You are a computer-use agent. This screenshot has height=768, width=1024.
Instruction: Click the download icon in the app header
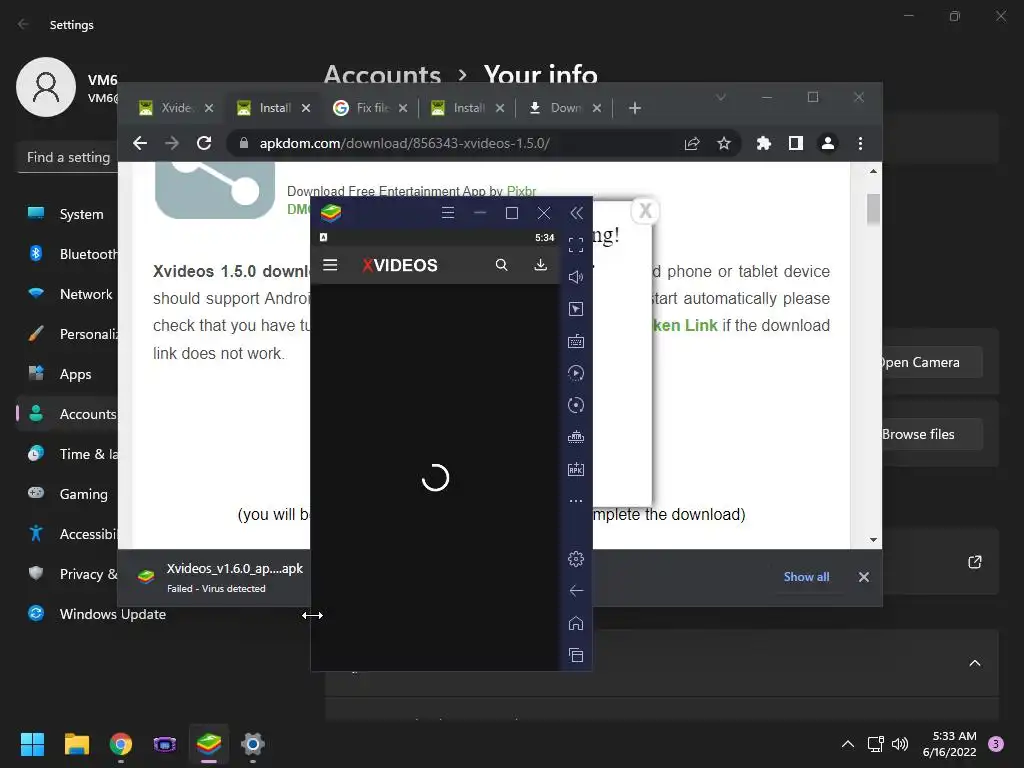tap(541, 265)
